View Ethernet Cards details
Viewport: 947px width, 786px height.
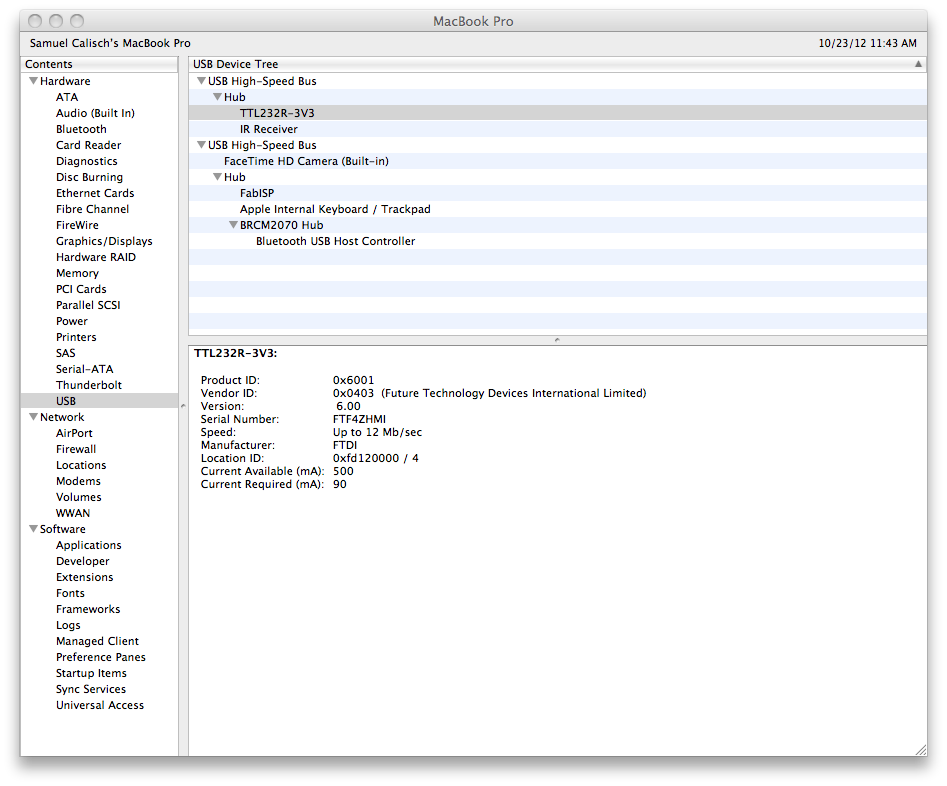click(95, 193)
